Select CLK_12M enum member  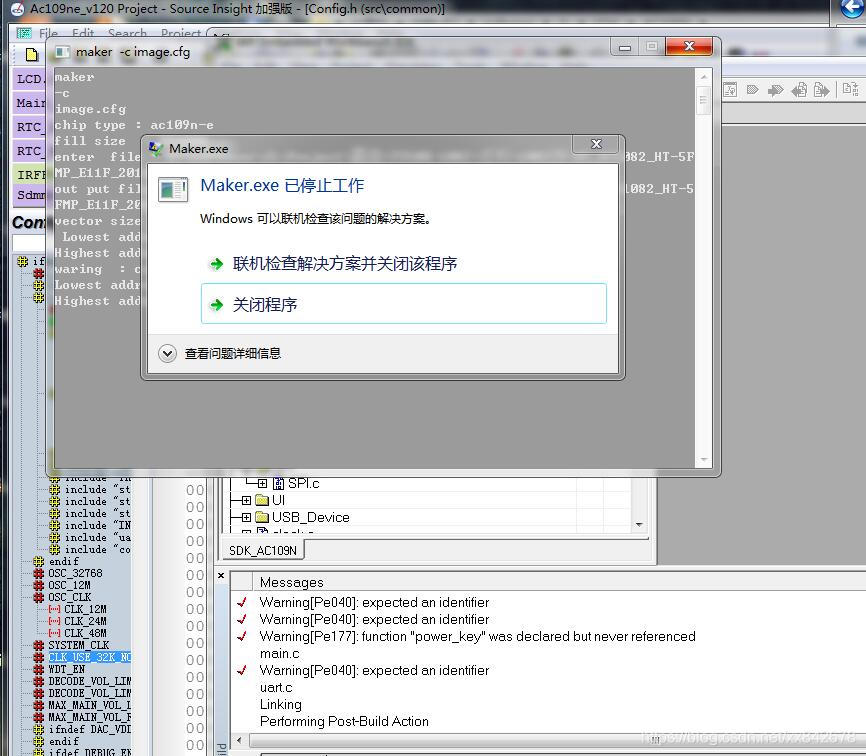tap(85, 609)
